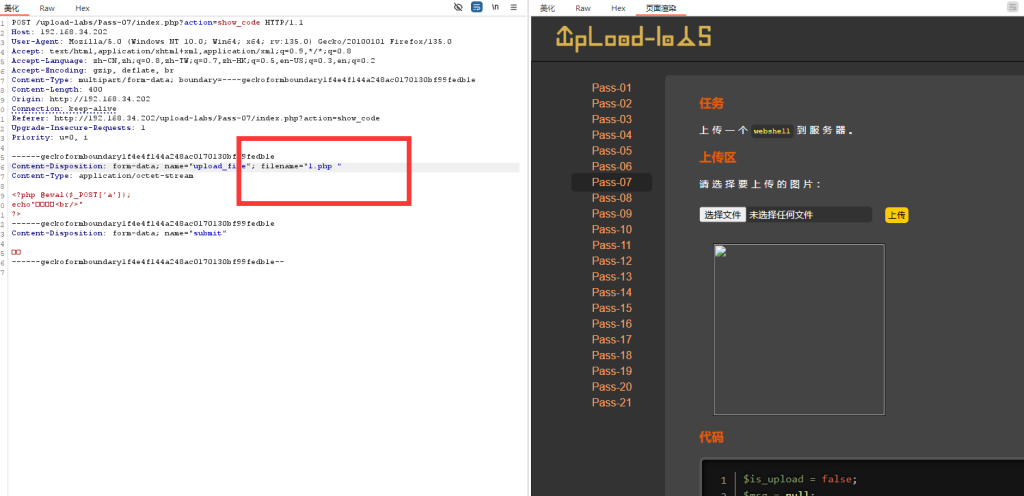This screenshot has height=496, width=1024.
Task: Open the Pass-09 link
Action: click(x=611, y=213)
